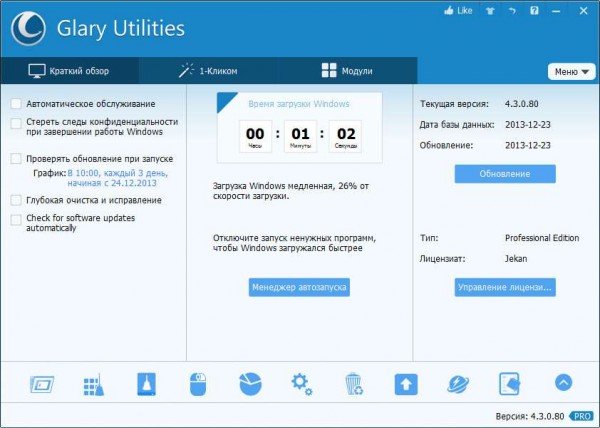Image resolution: width=600 pixels, height=428 pixels.
Task: Click Управление лицензи... button
Action: click(505, 287)
